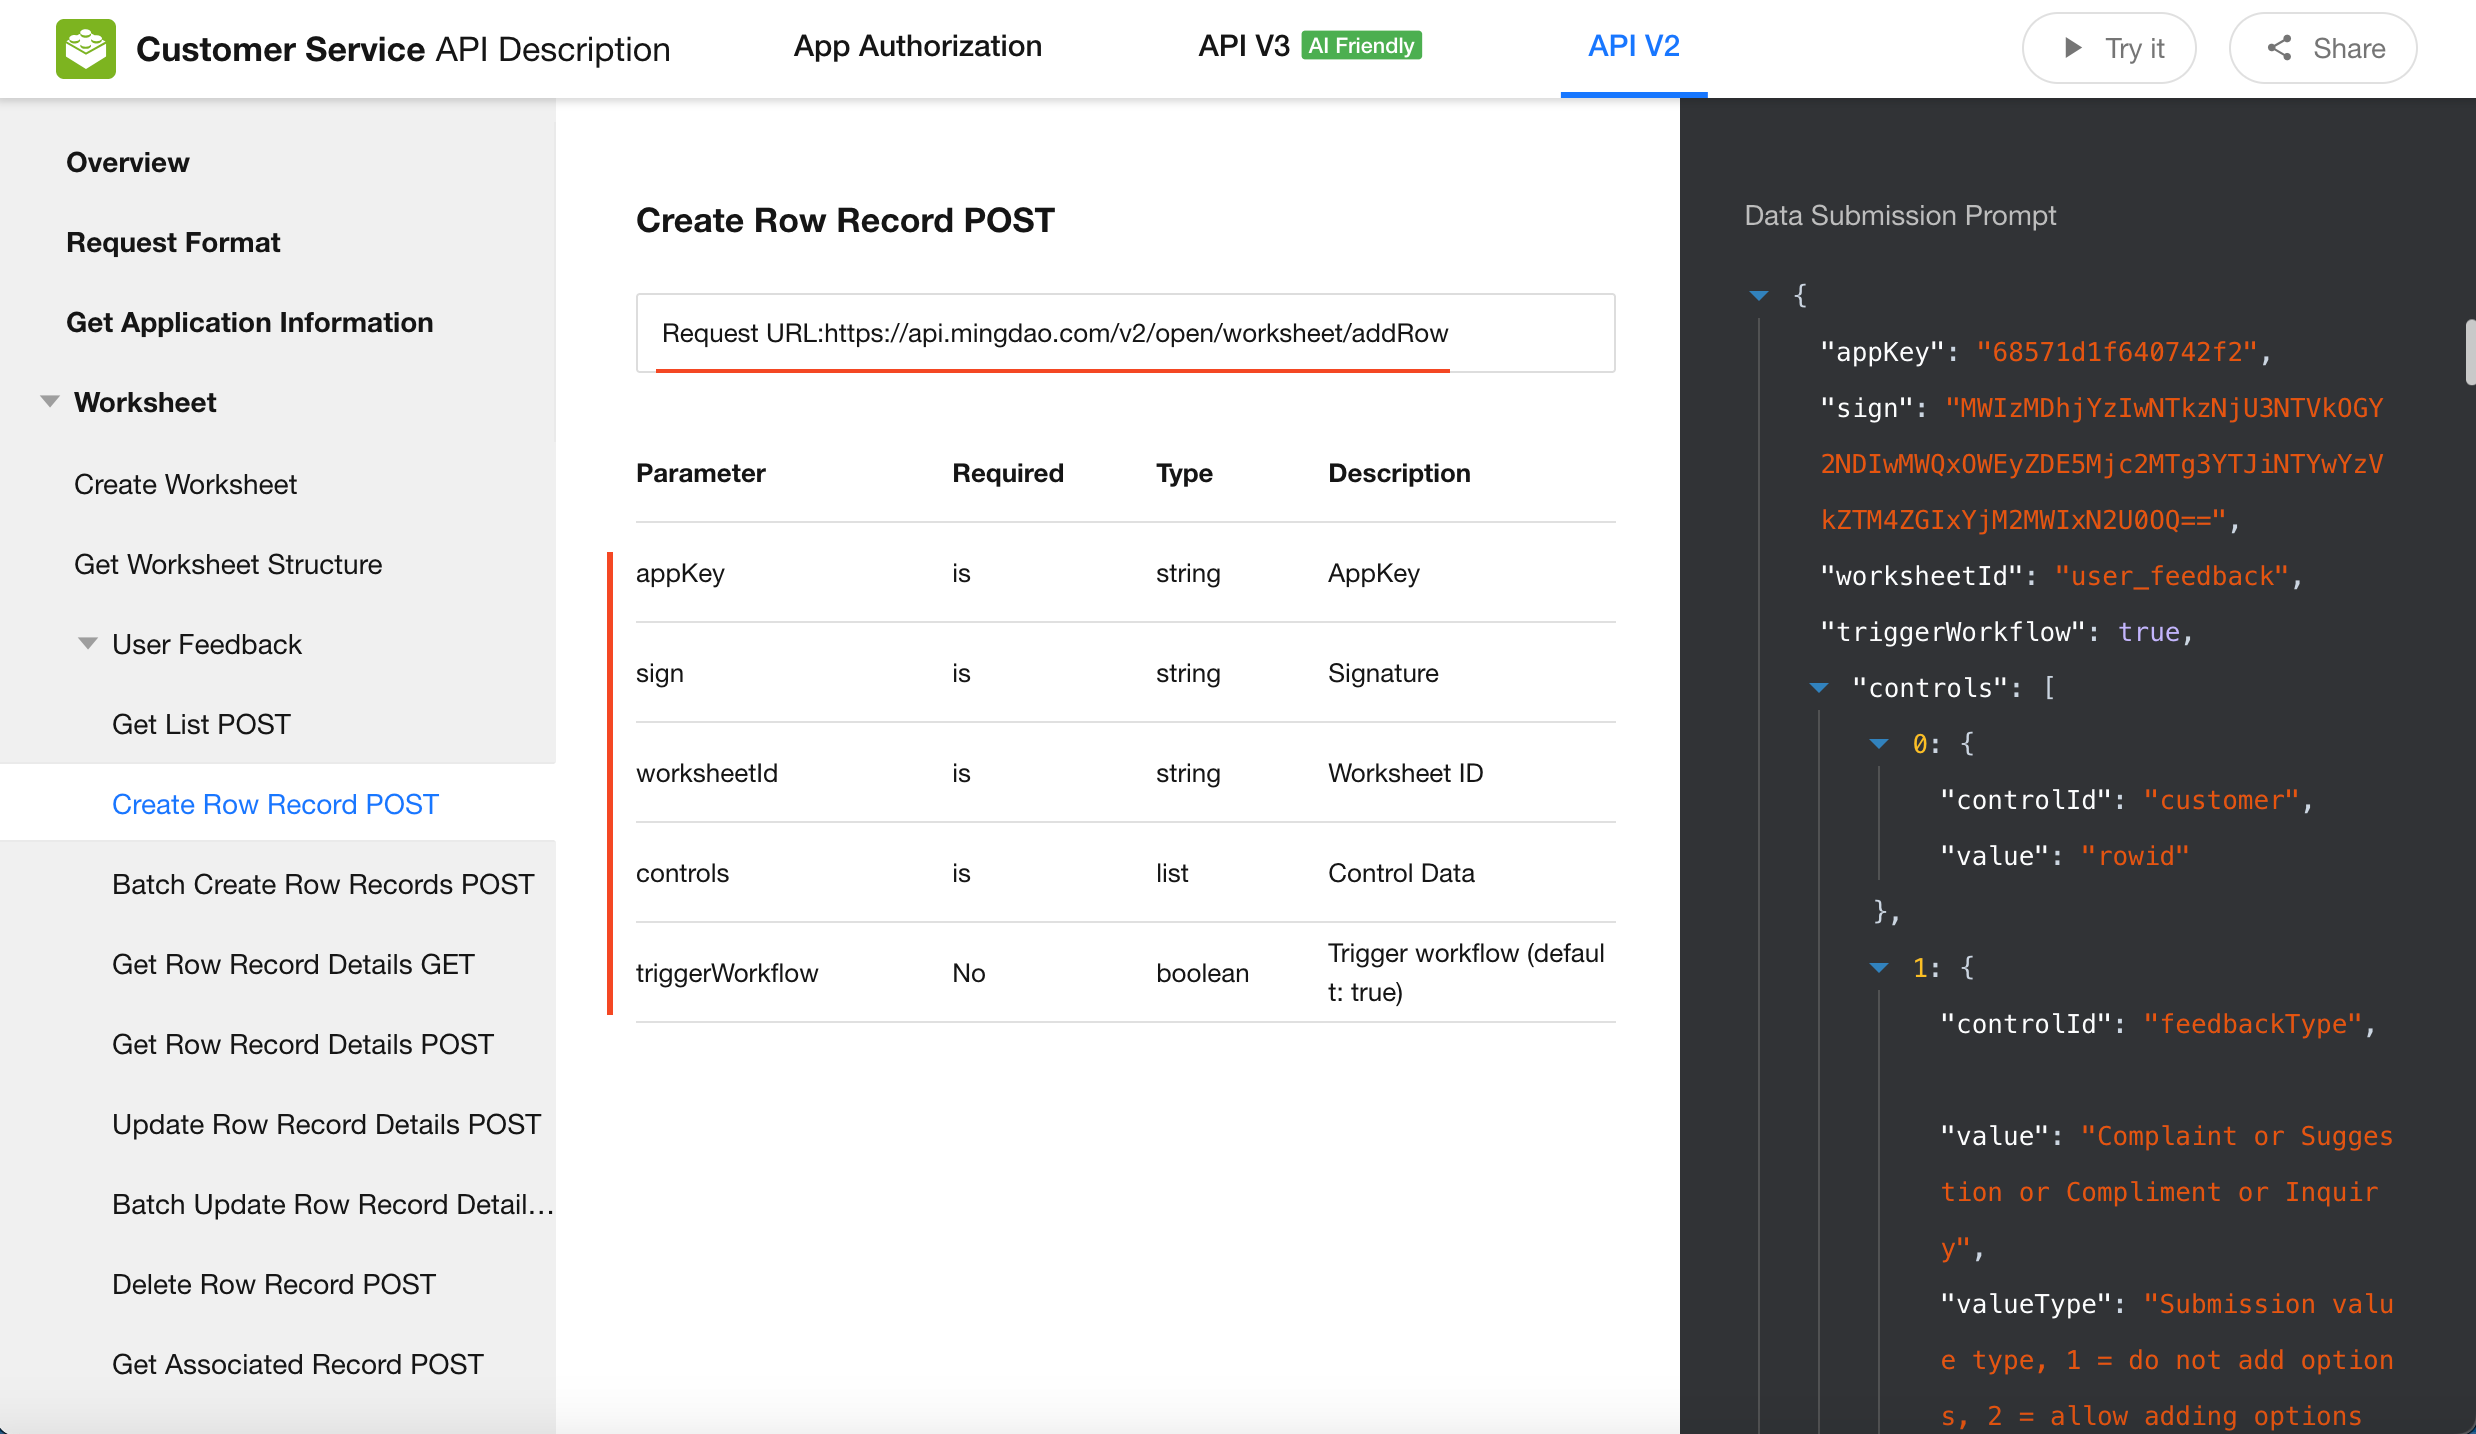This screenshot has height=1434, width=2476.
Task: Open the App Authorization tab
Action: tap(917, 46)
